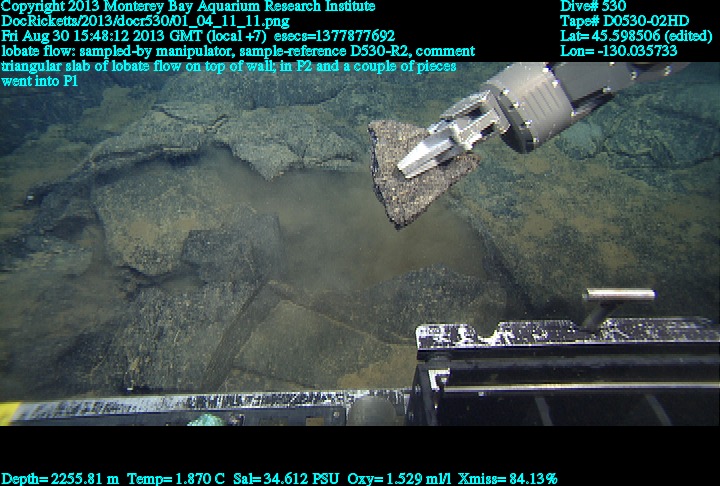The height and width of the screenshot is (486, 720).
Task: Click the copyright line mentioning Monterey Bay Aquarium
Action: [x=188, y=6]
